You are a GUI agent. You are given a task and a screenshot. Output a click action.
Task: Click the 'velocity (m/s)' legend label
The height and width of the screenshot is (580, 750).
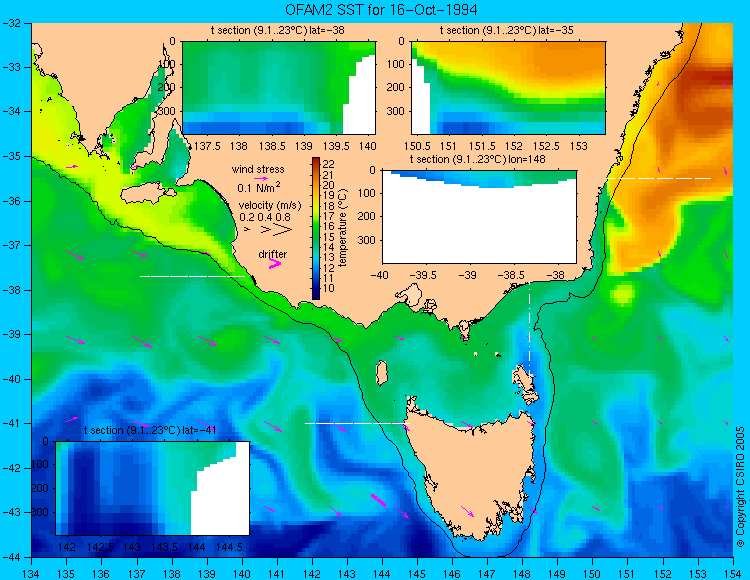[270, 206]
